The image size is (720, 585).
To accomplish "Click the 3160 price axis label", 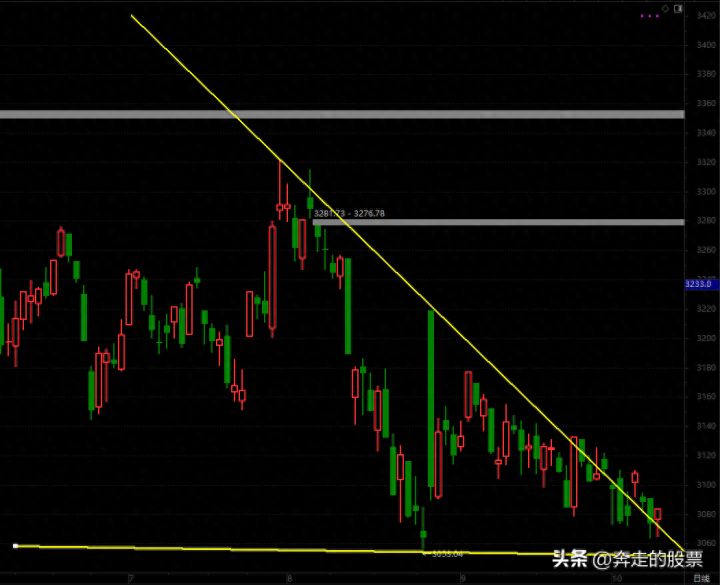I will [706, 396].
